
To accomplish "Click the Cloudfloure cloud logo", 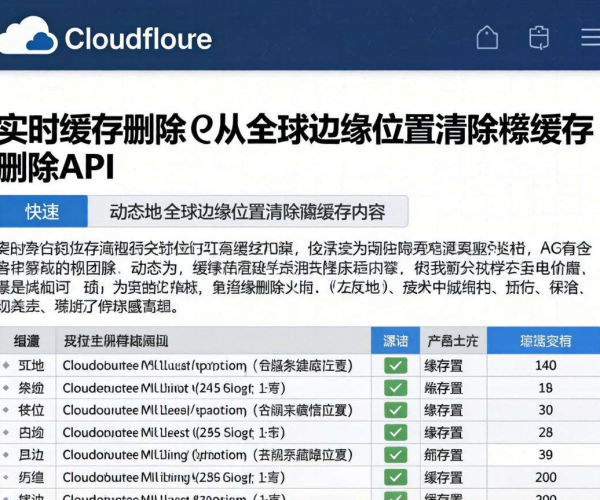I will coord(28,35).
